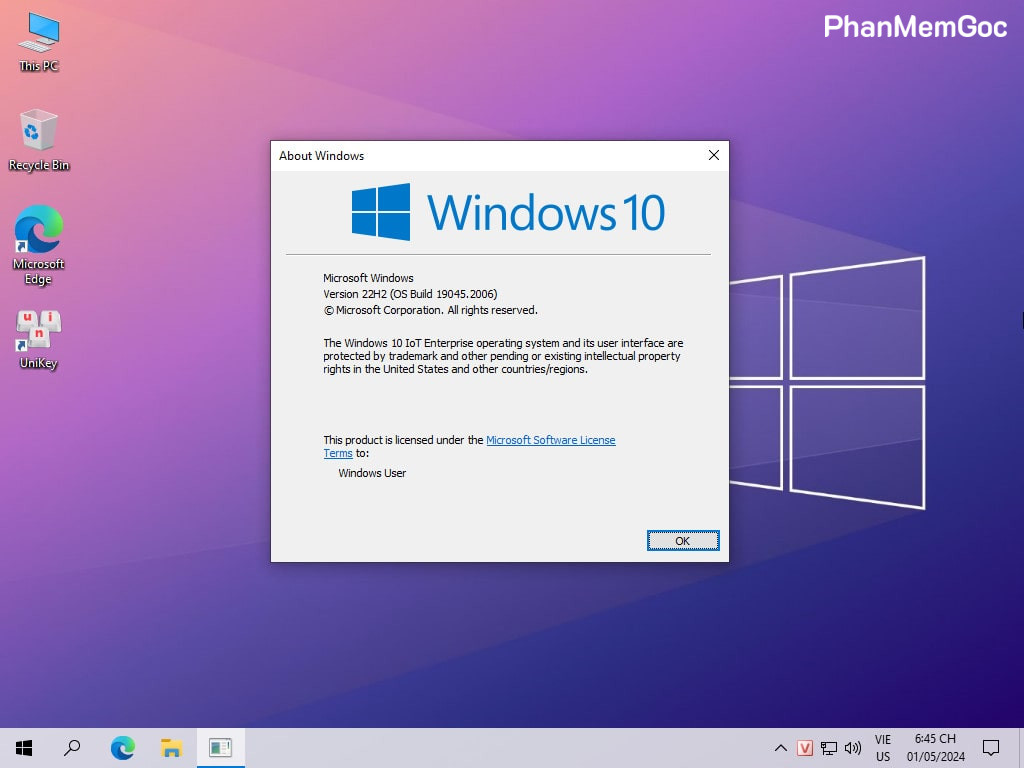Screen dimensions: 1024x768
Task: Select the Recycle Bin desktop icon
Action: [x=39, y=138]
